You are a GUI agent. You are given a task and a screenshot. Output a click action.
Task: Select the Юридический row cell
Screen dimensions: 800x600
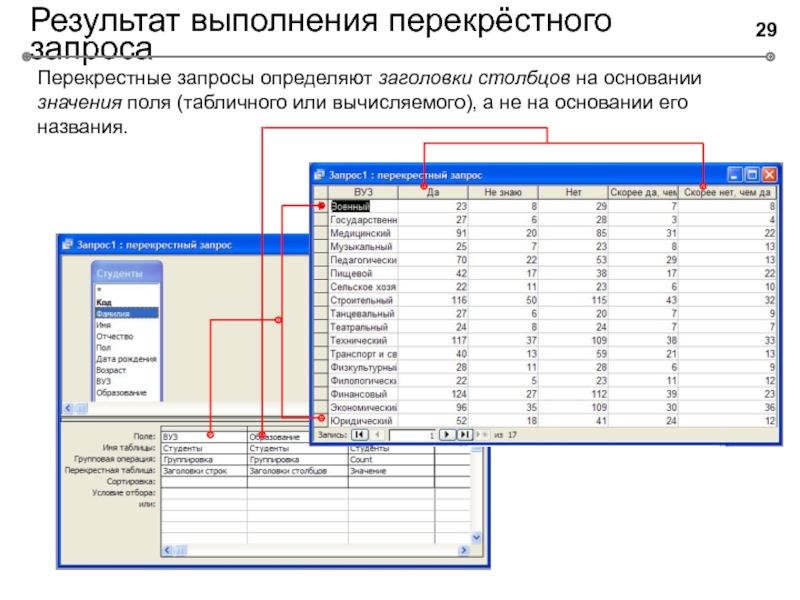(x=363, y=421)
